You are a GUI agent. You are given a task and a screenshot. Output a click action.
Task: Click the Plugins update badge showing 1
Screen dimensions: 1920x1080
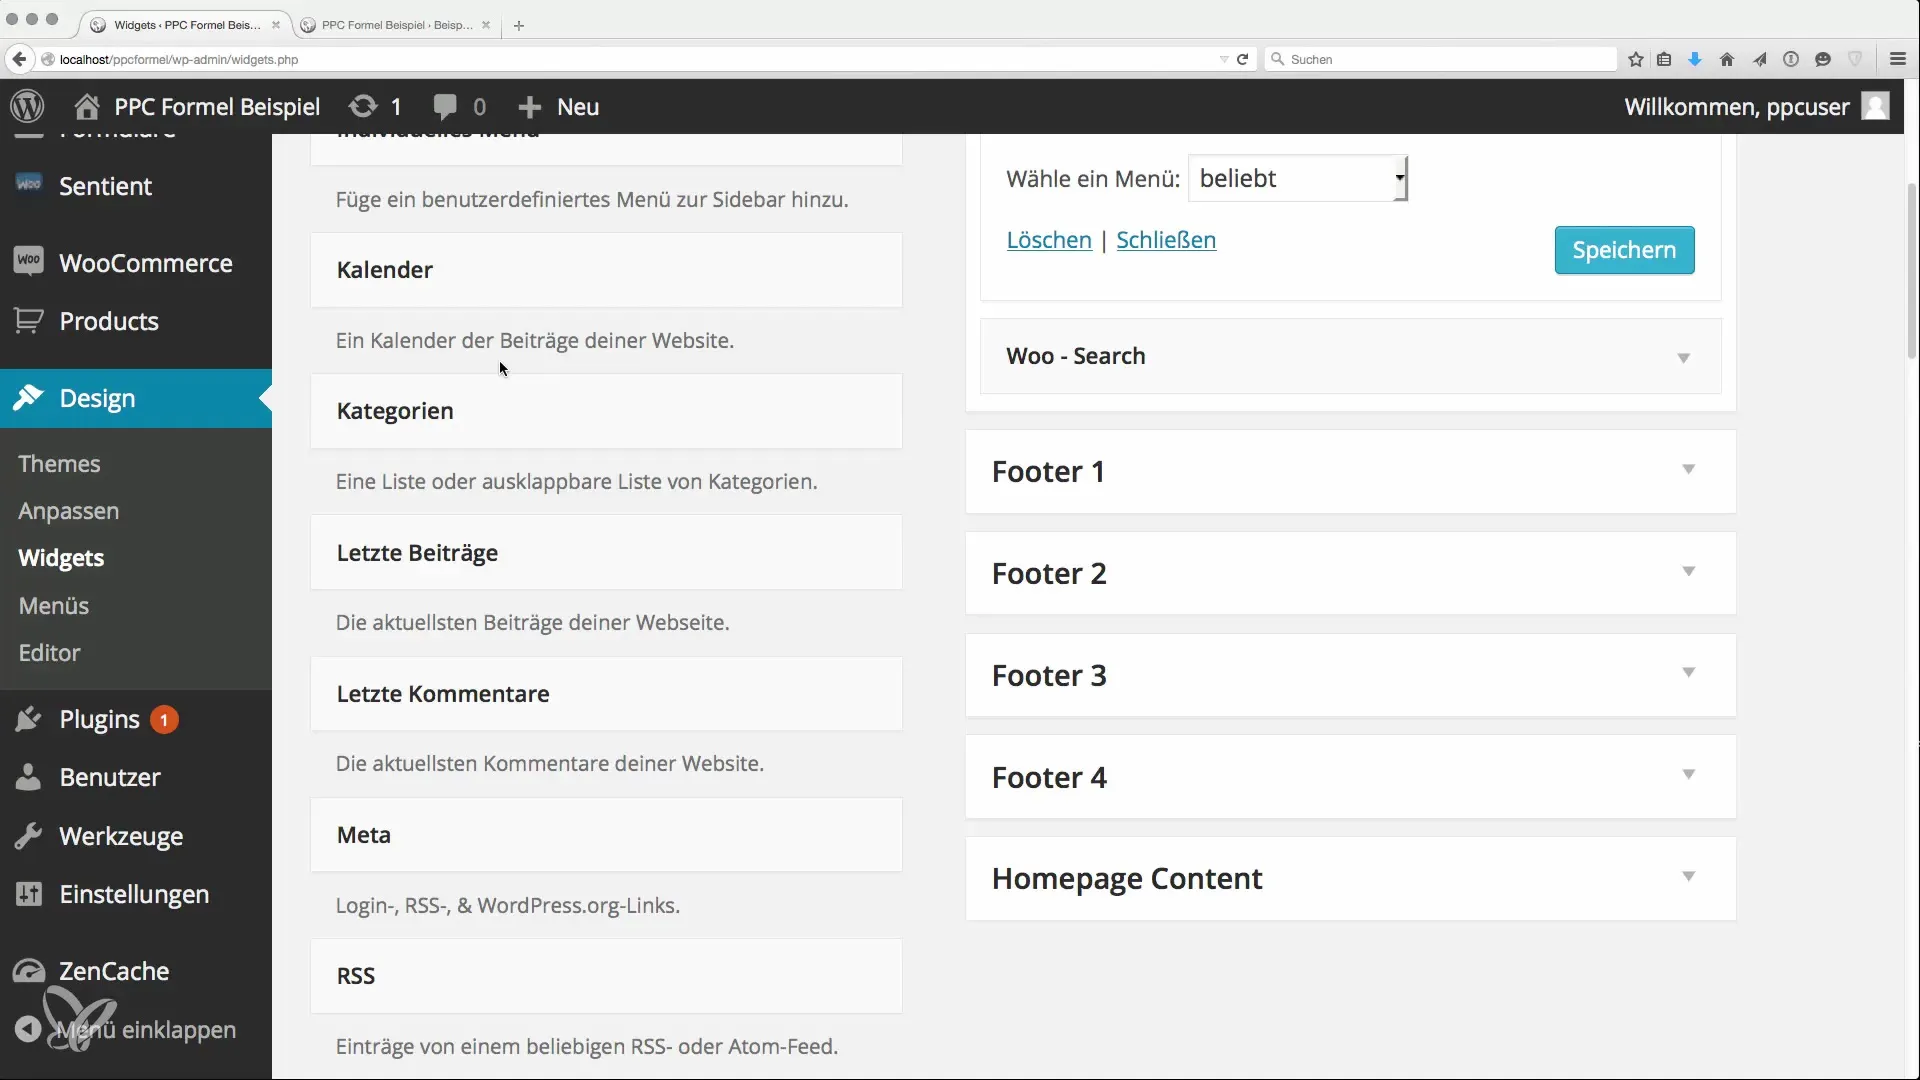click(x=164, y=719)
